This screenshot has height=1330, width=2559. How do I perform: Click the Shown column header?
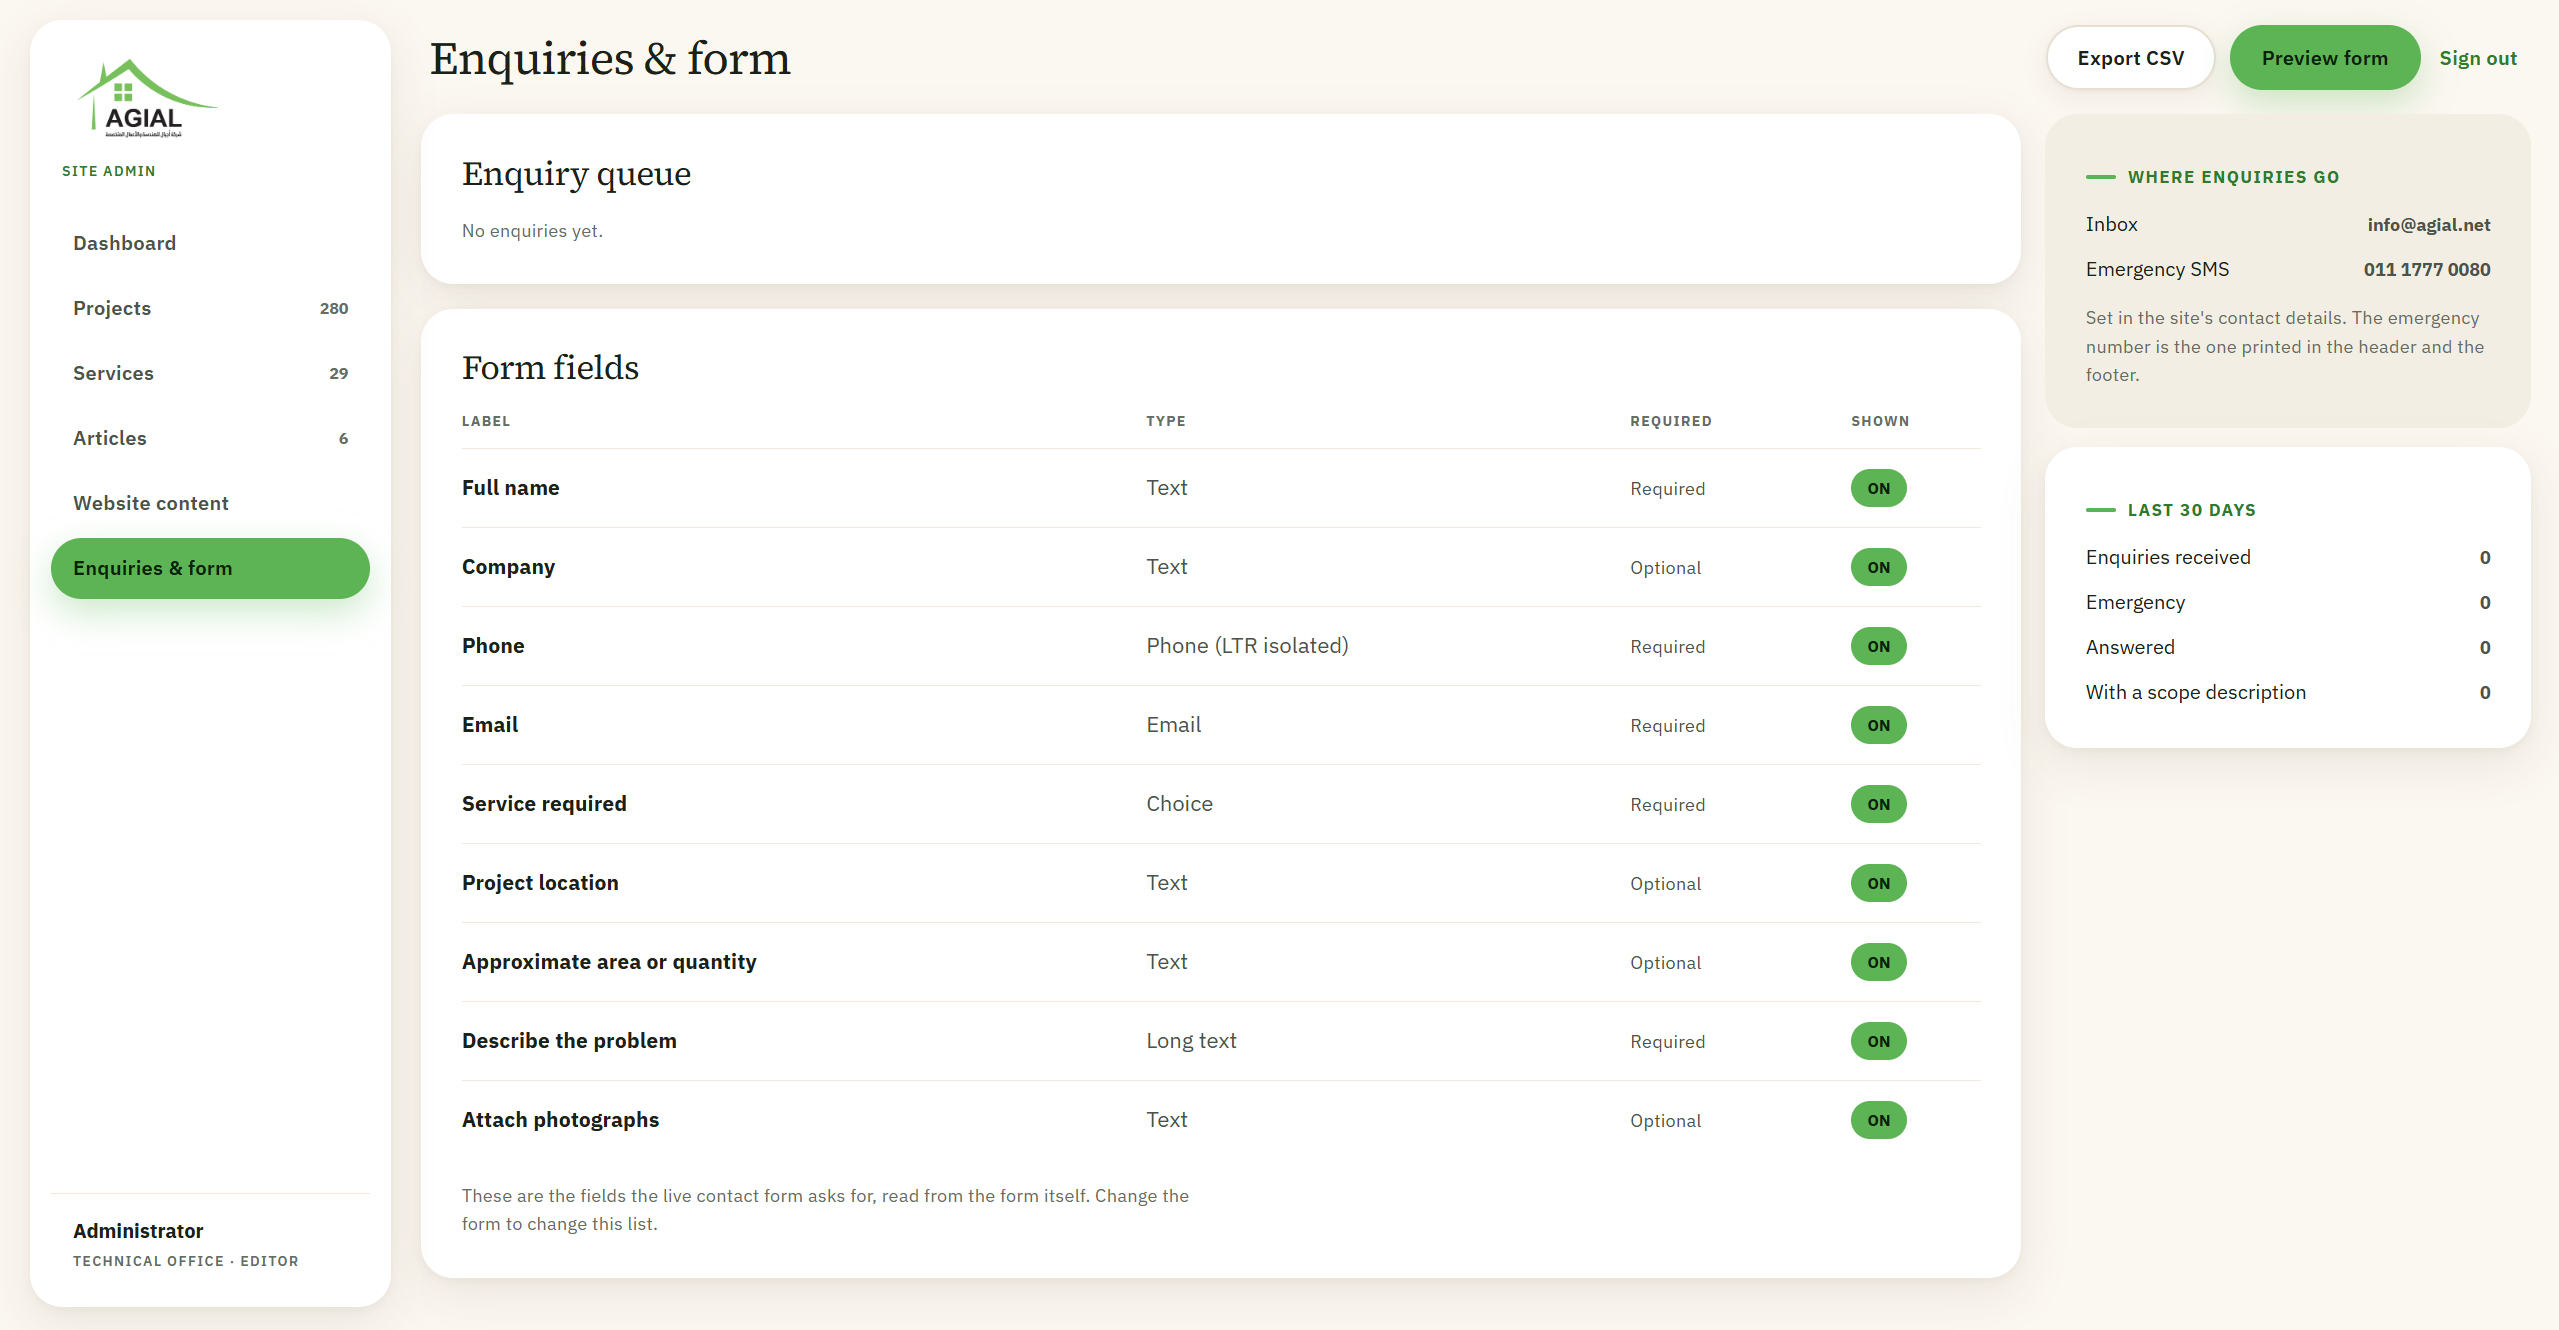[x=1880, y=421]
